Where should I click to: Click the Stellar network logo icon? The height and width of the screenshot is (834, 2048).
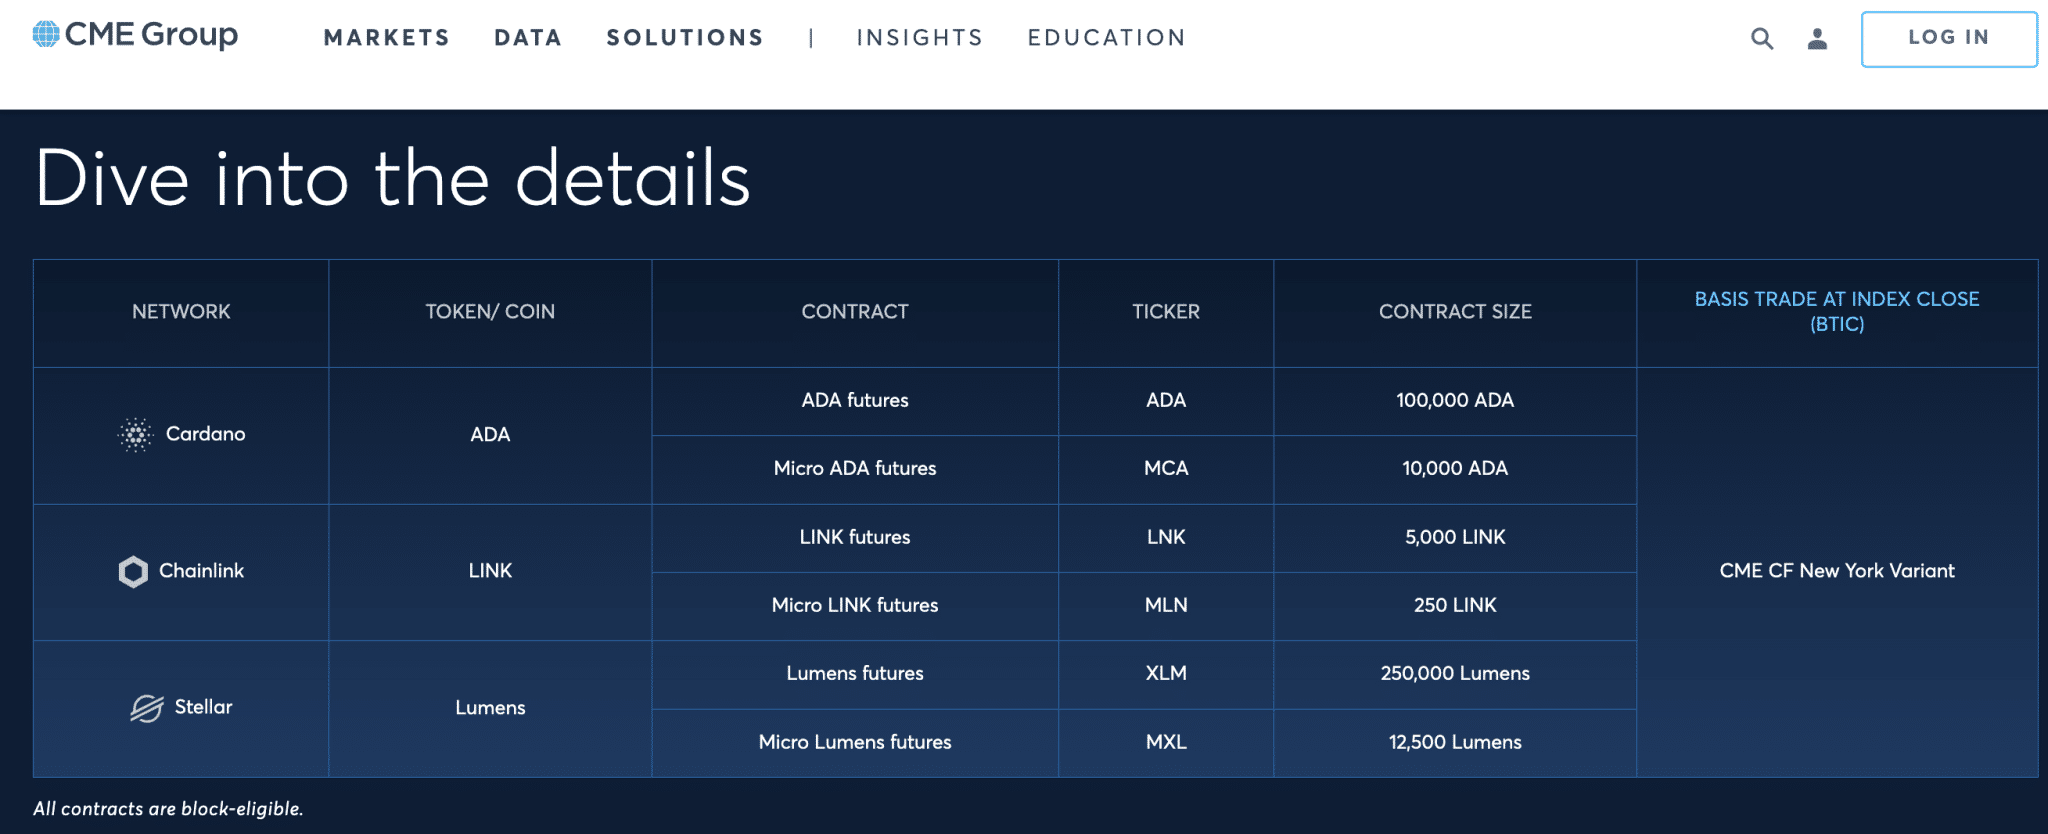coord(147,708)
